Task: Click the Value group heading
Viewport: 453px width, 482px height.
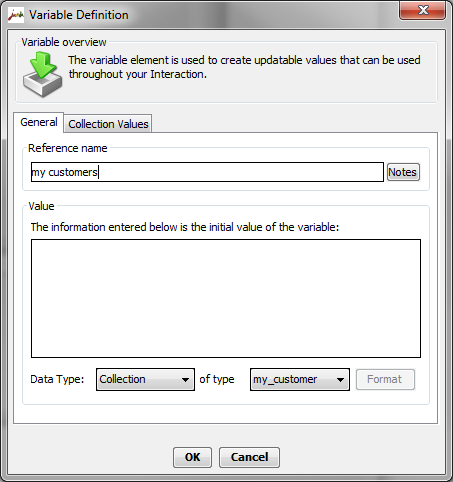Action: 41,206
